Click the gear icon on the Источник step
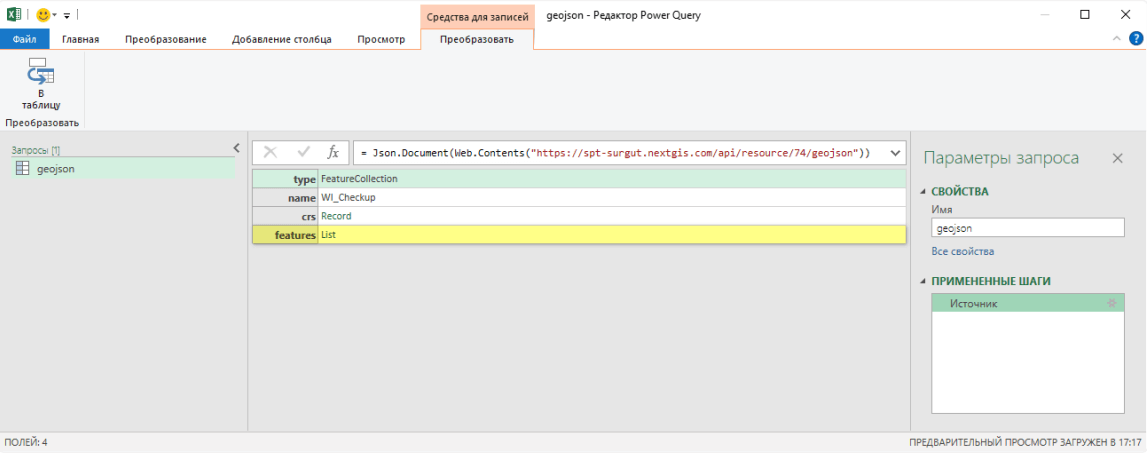1147x453 pixels. 1111,303
